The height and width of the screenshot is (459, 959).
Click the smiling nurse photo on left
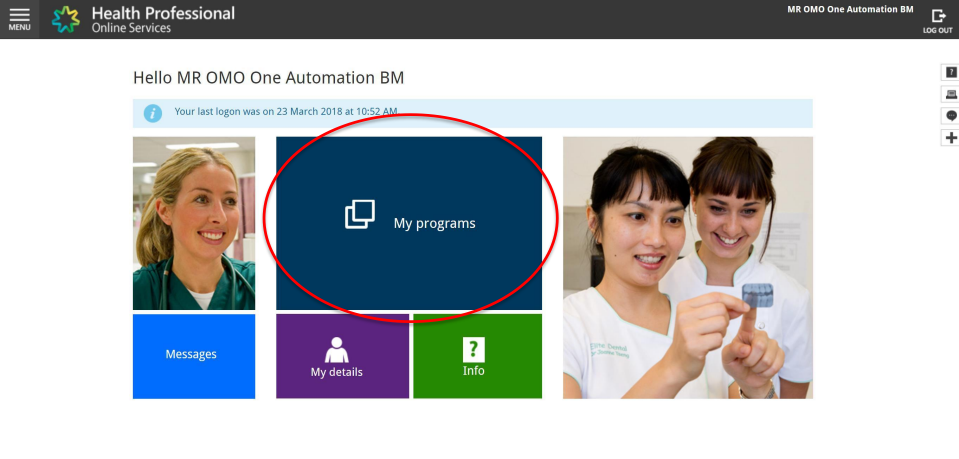click(x=193, y=223)
